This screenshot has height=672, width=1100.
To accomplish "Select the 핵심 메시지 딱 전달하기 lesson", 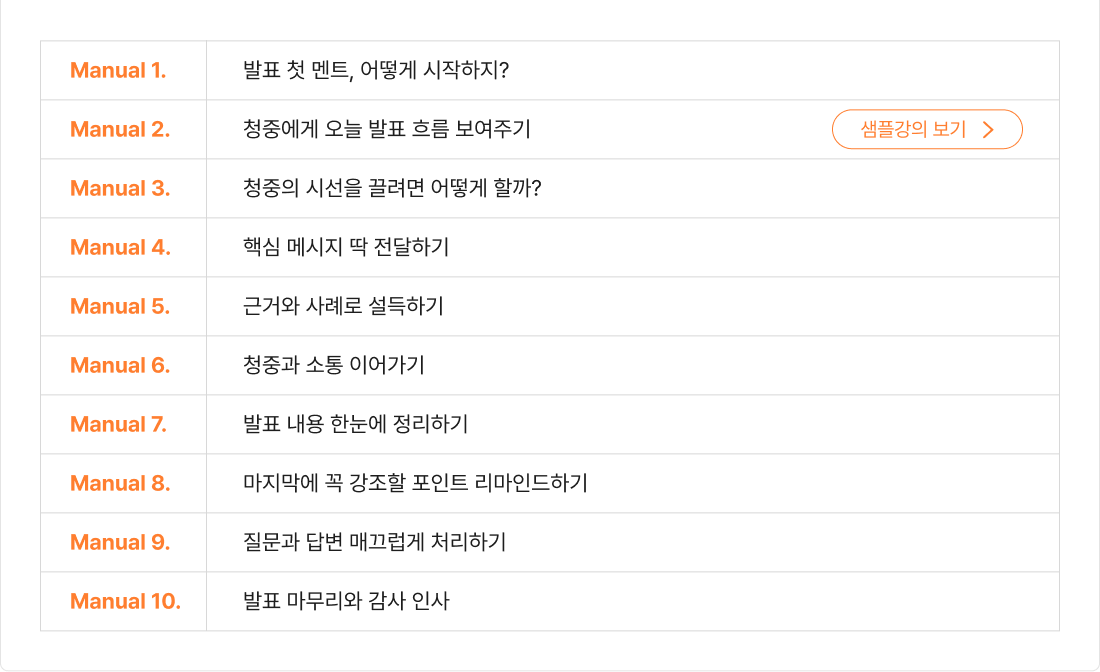I will pos(346,247).
